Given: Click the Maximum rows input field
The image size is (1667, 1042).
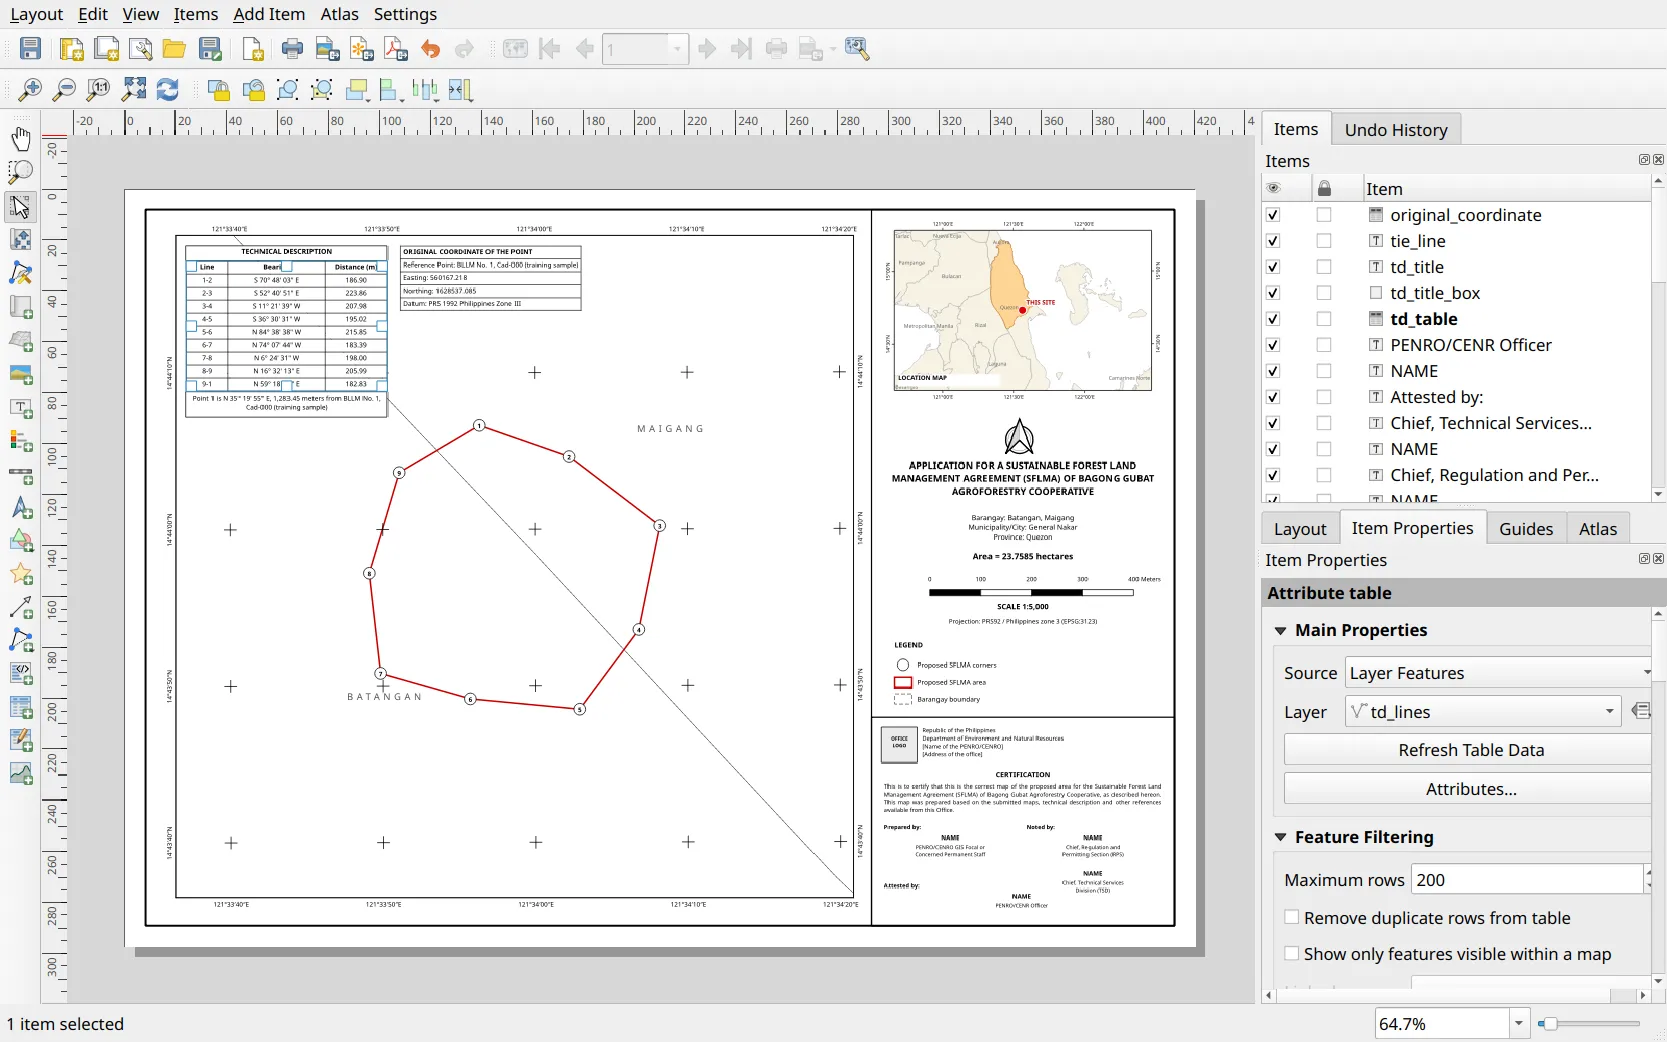Looking at the screenshot, I should pos(1526,880).
